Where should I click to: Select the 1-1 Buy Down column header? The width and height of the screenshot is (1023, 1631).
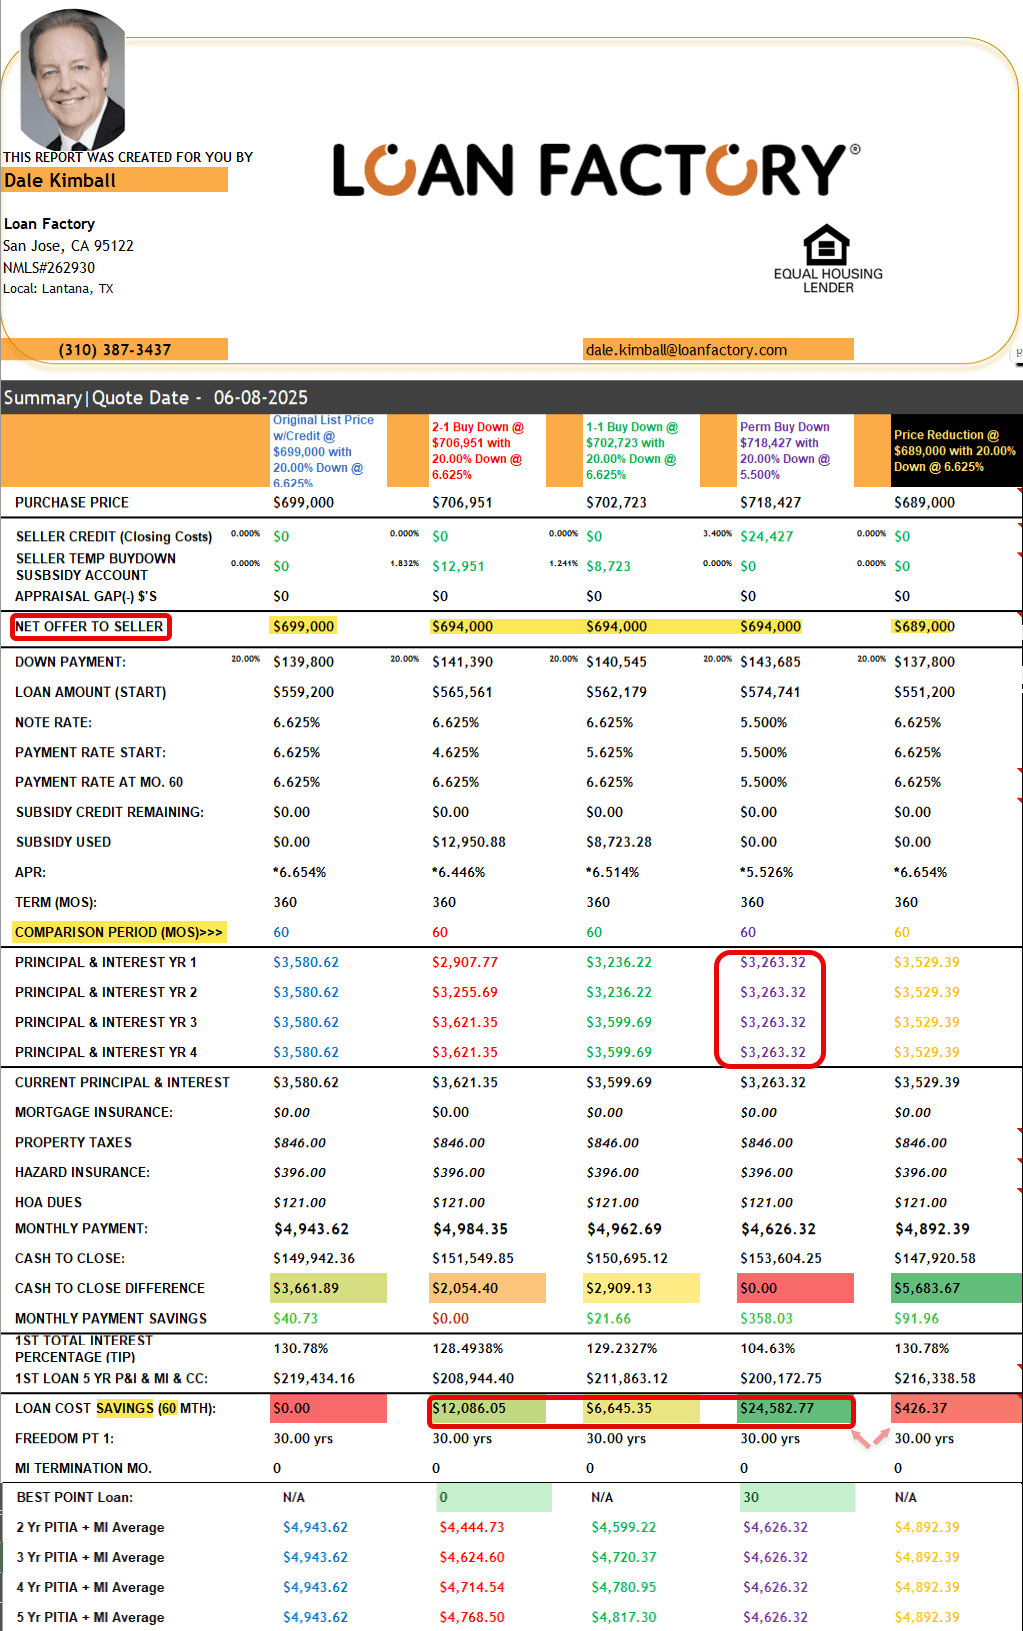point(632,451)
